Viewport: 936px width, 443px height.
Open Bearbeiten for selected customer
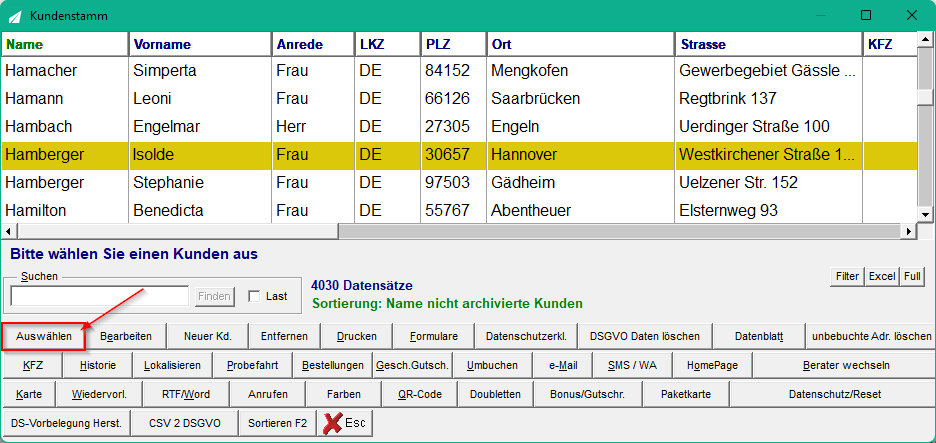pos(126,336)
